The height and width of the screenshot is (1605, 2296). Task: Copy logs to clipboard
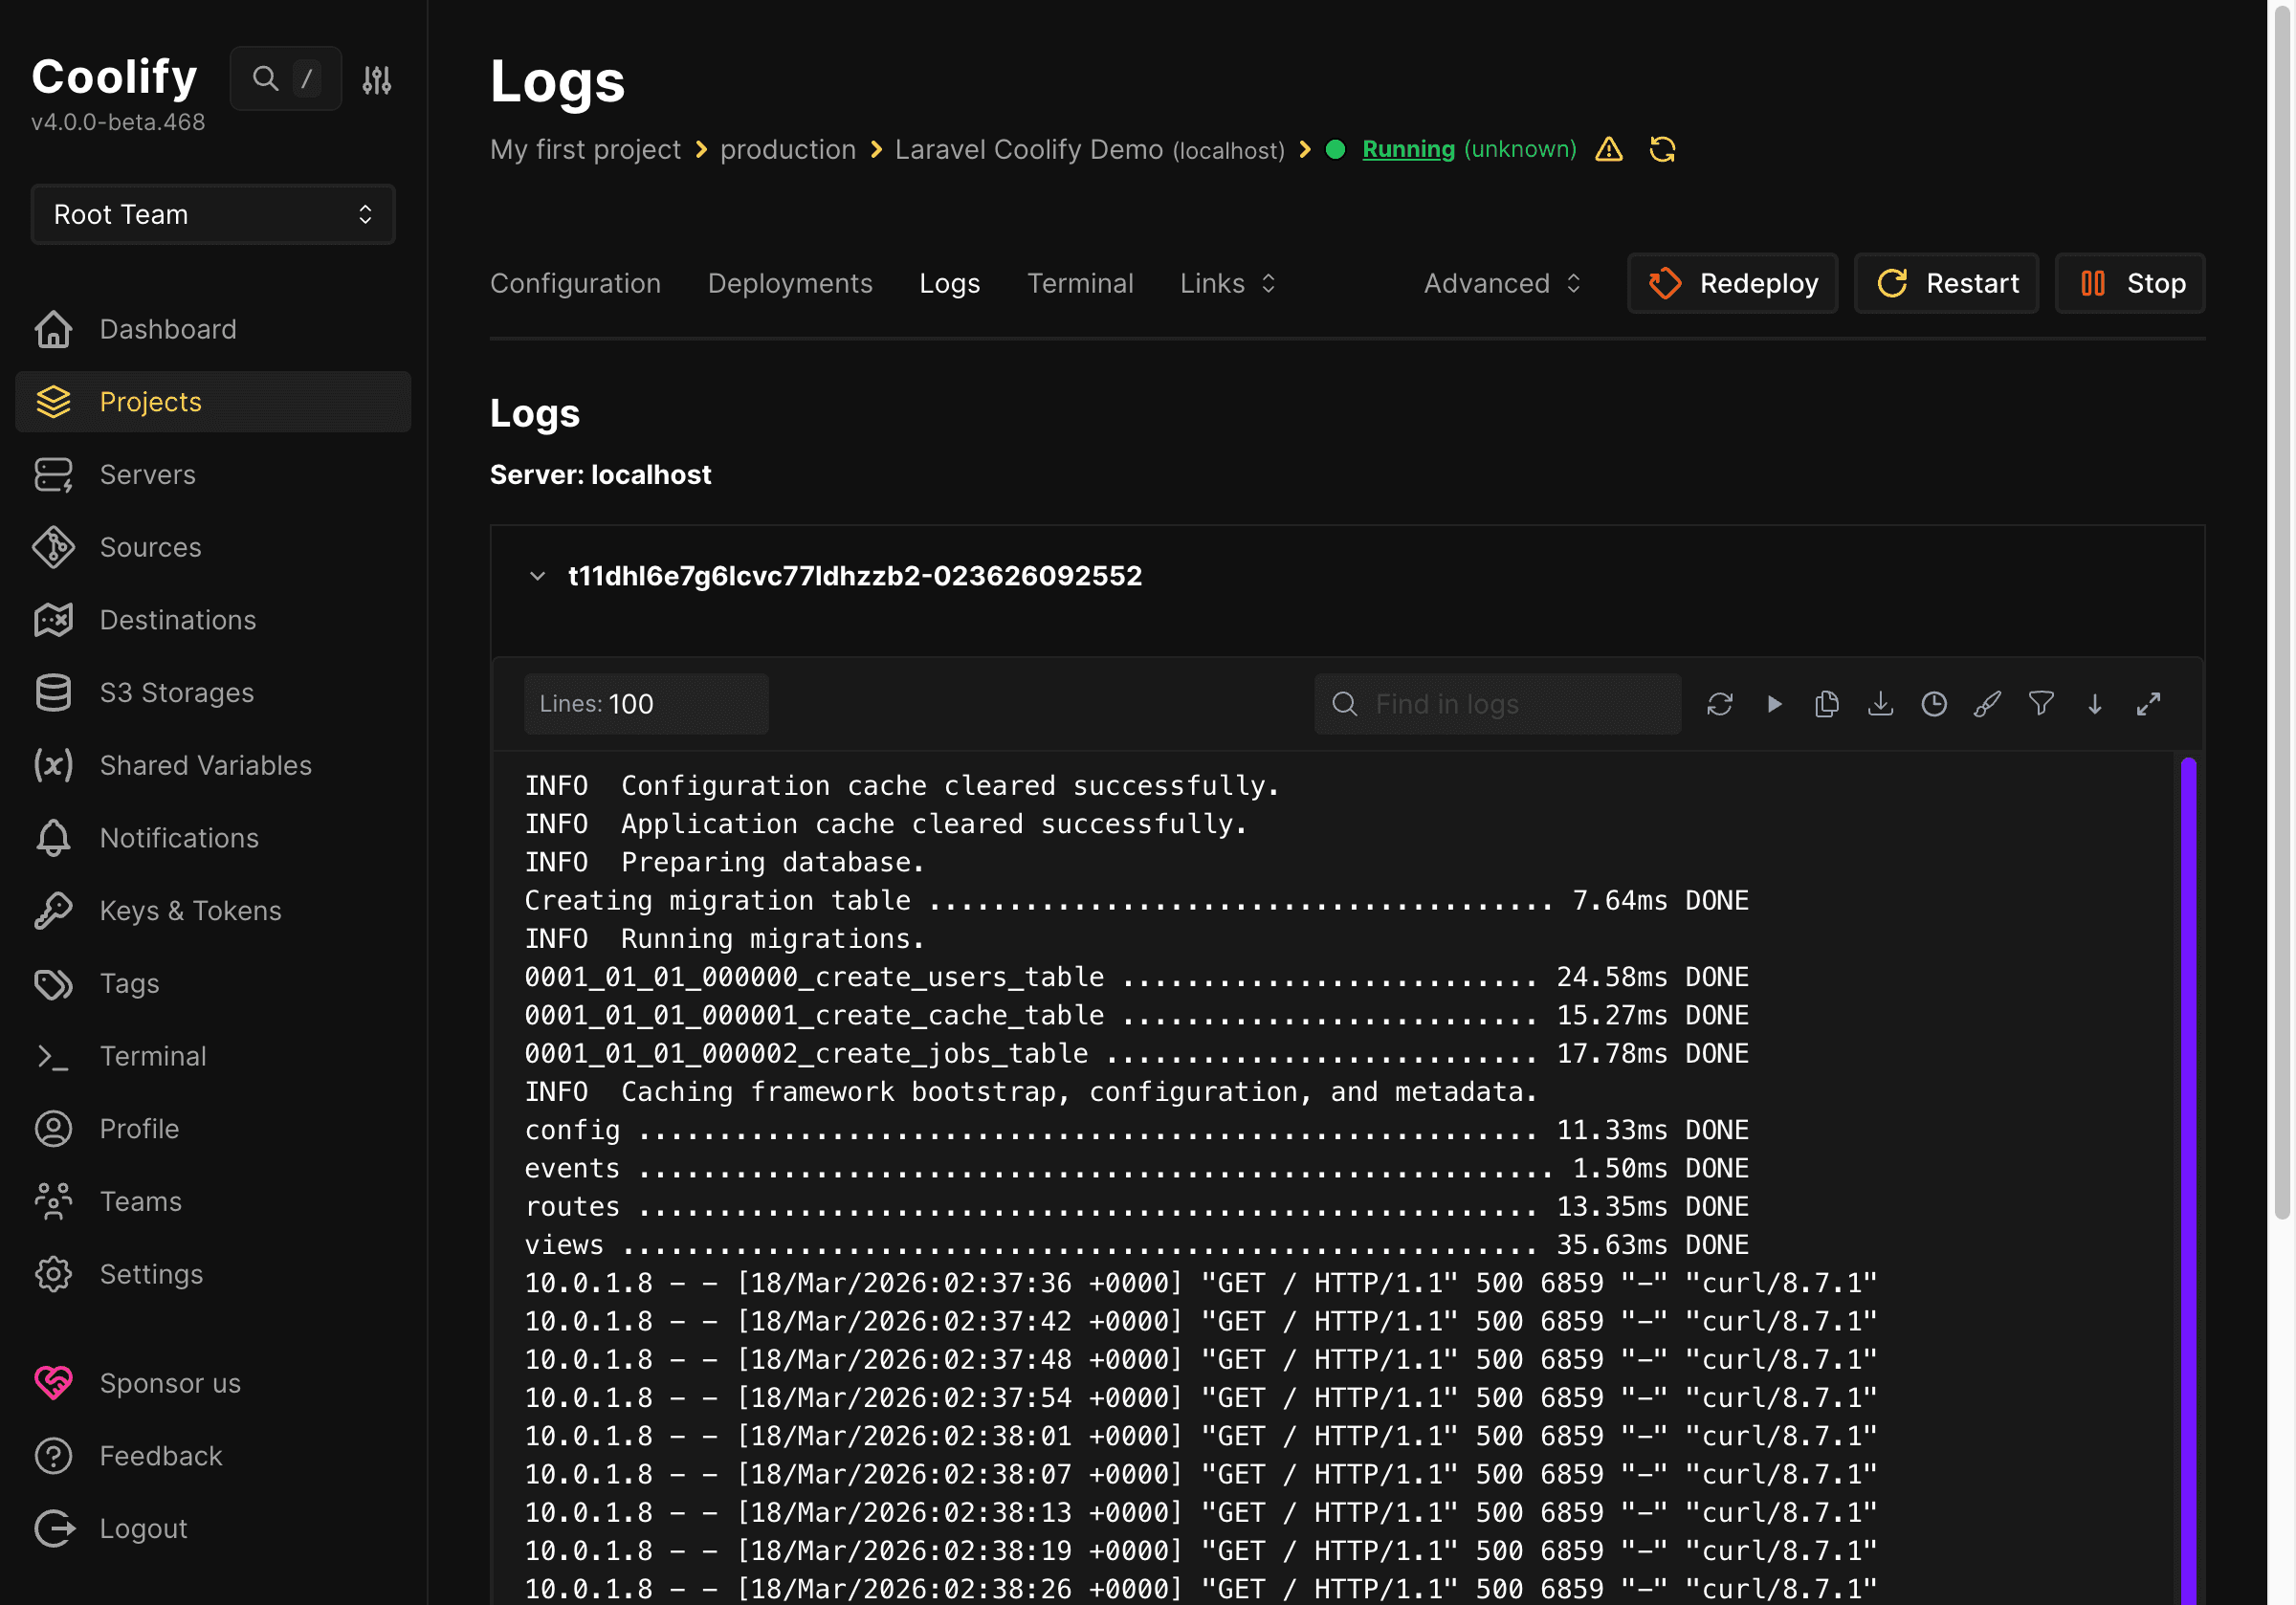1827,703
